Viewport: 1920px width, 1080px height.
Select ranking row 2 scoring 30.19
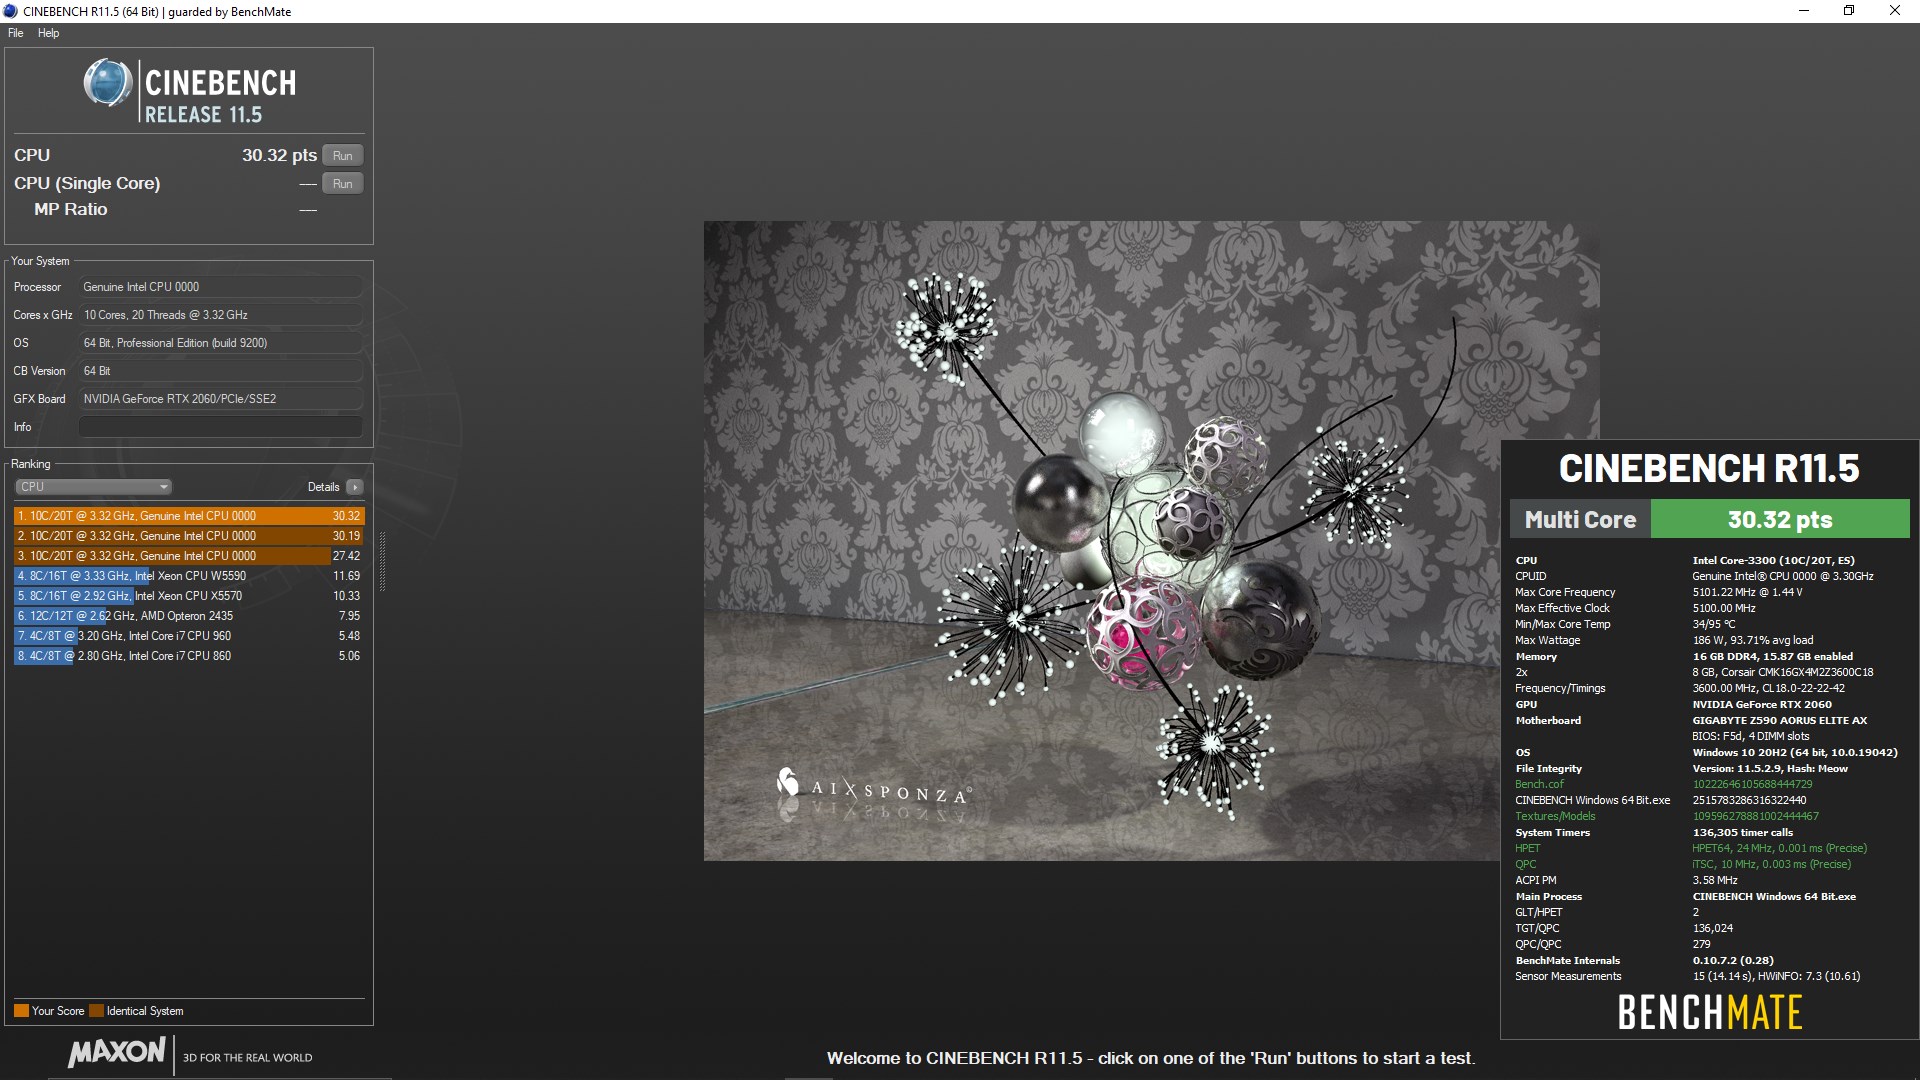[x=189, y=536]
